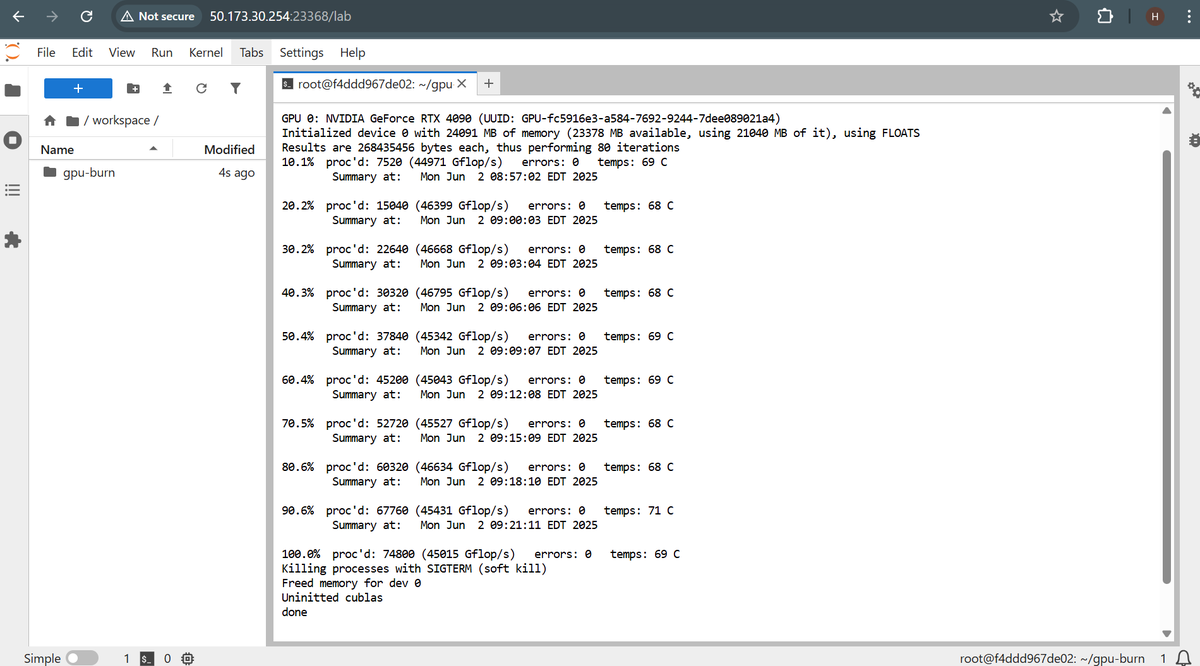Screen dimensions: 1200x666
Task: Open browser Extensions icon
Action: [x=1105, y=16]
